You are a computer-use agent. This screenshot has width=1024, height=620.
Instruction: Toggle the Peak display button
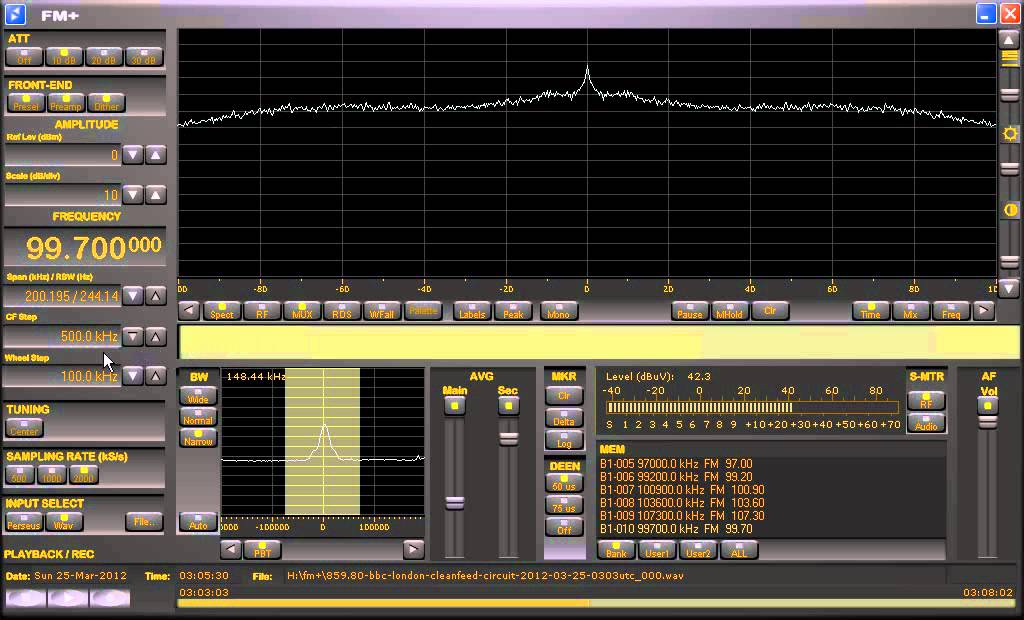point(513,311)
